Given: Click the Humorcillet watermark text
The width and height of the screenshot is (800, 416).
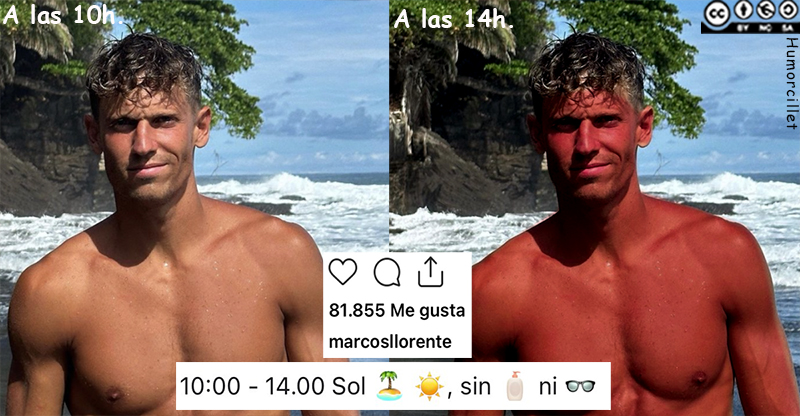Looking at the screenshot, I should [791, 83].
